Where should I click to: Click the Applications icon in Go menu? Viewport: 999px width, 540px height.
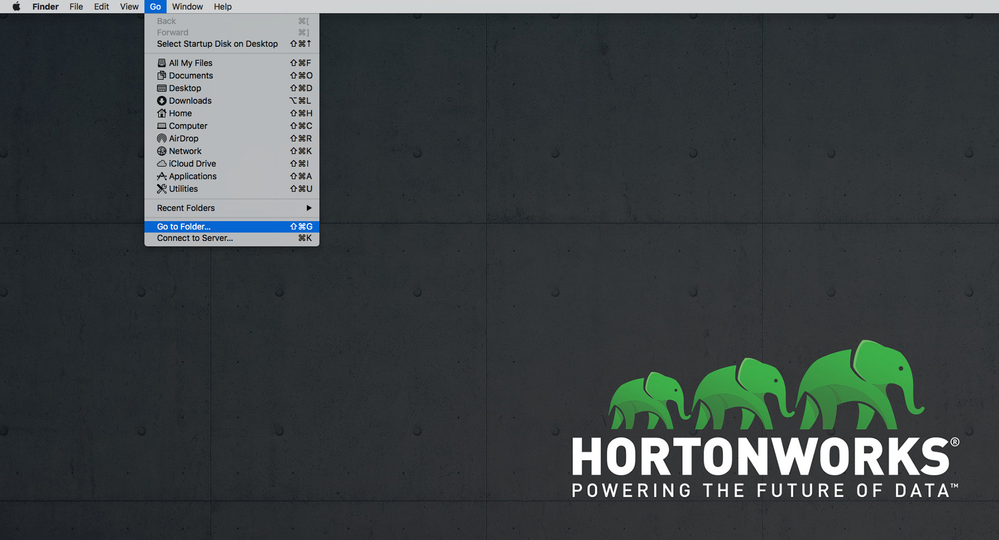[161, 177]
